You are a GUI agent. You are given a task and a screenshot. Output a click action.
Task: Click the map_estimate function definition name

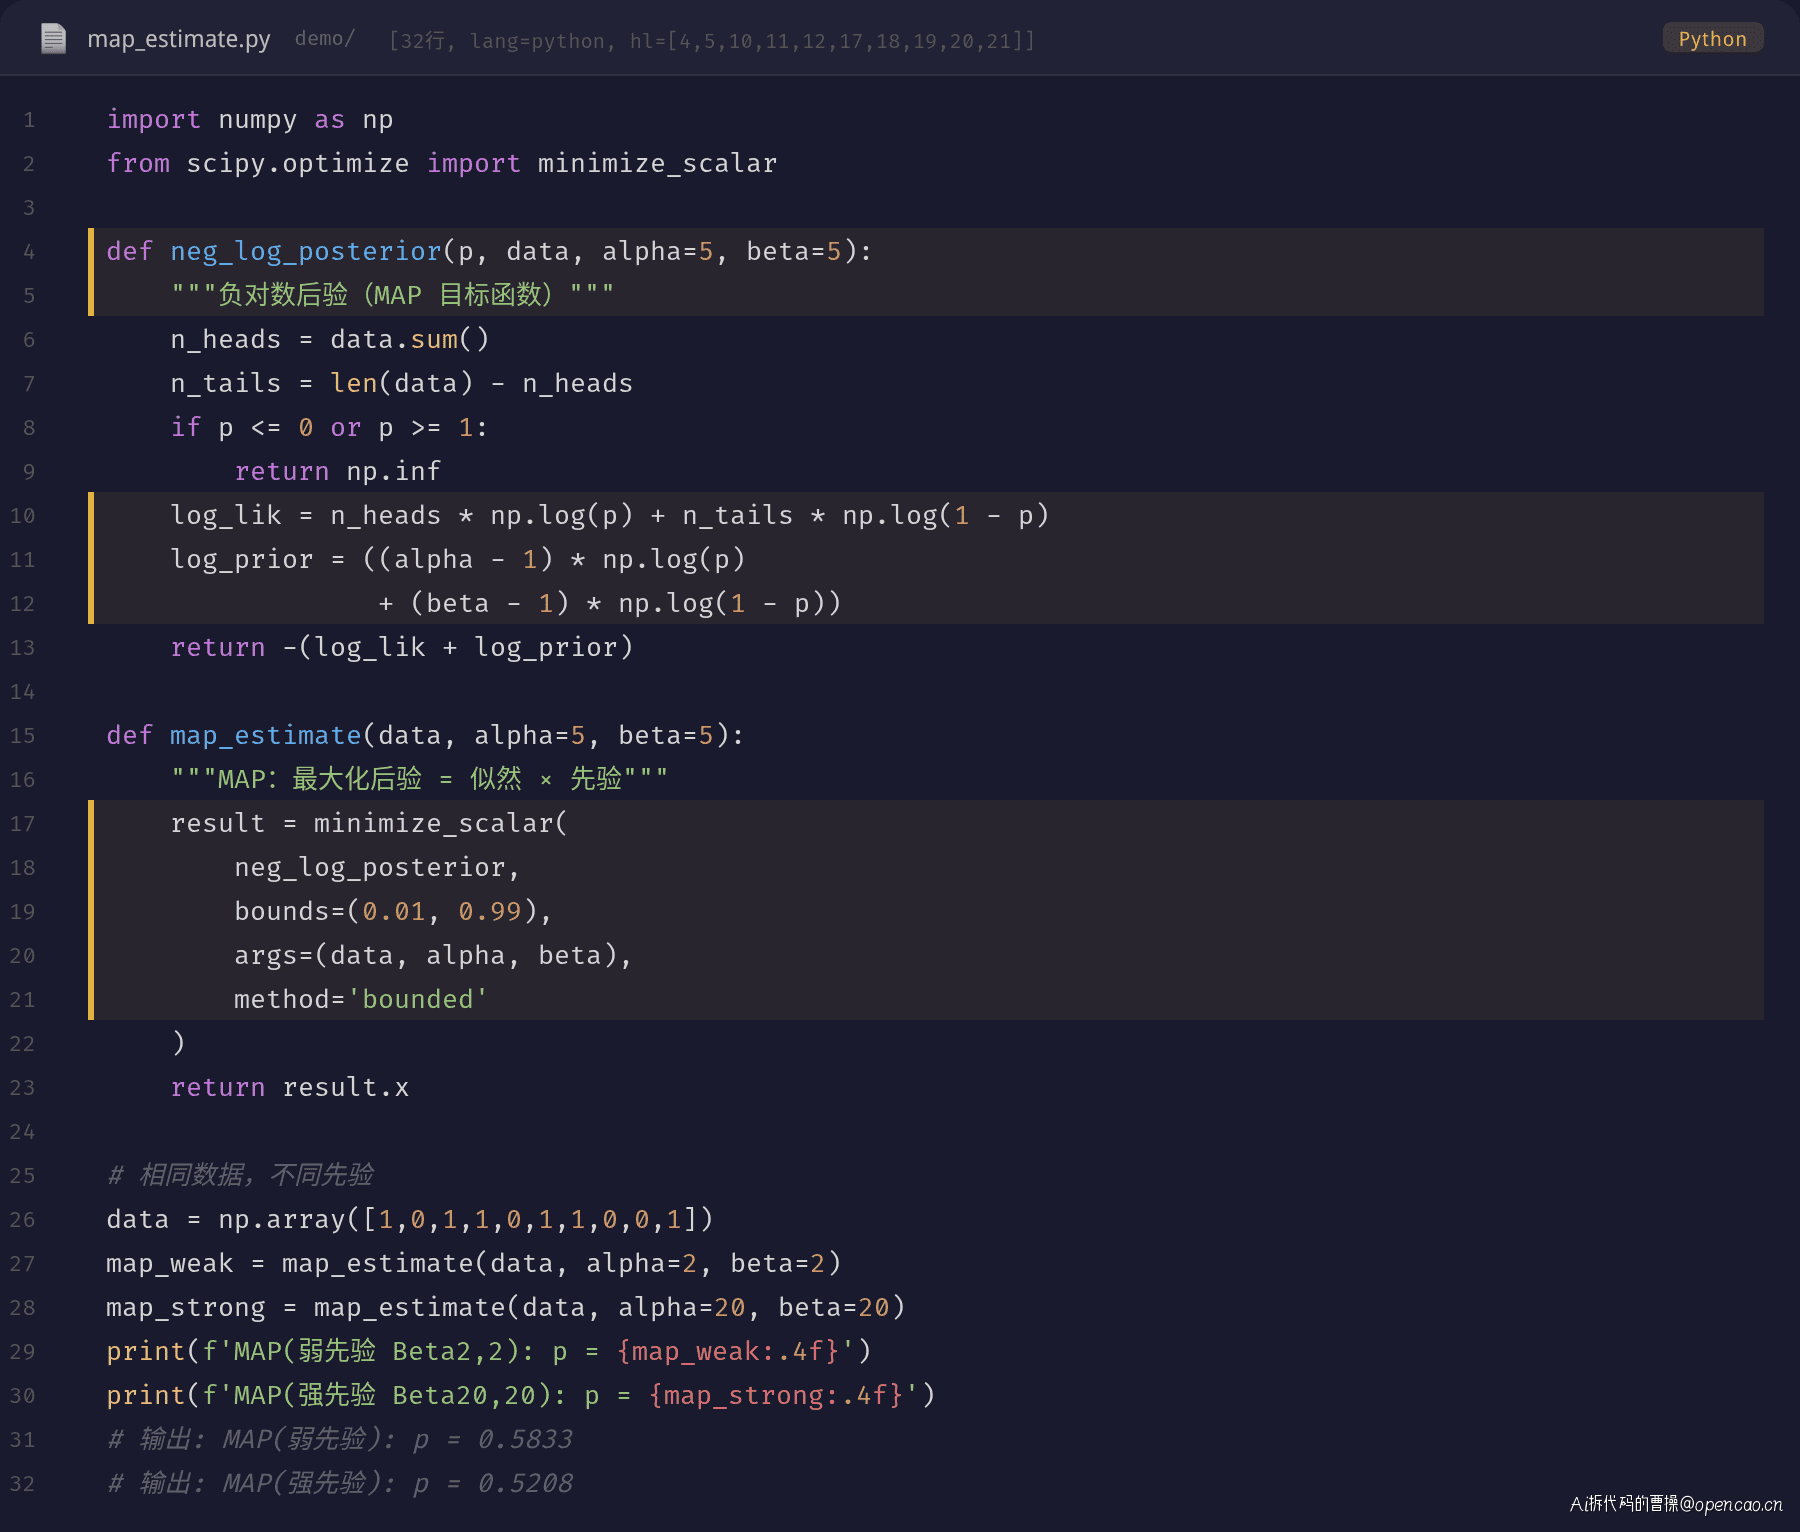266,736
